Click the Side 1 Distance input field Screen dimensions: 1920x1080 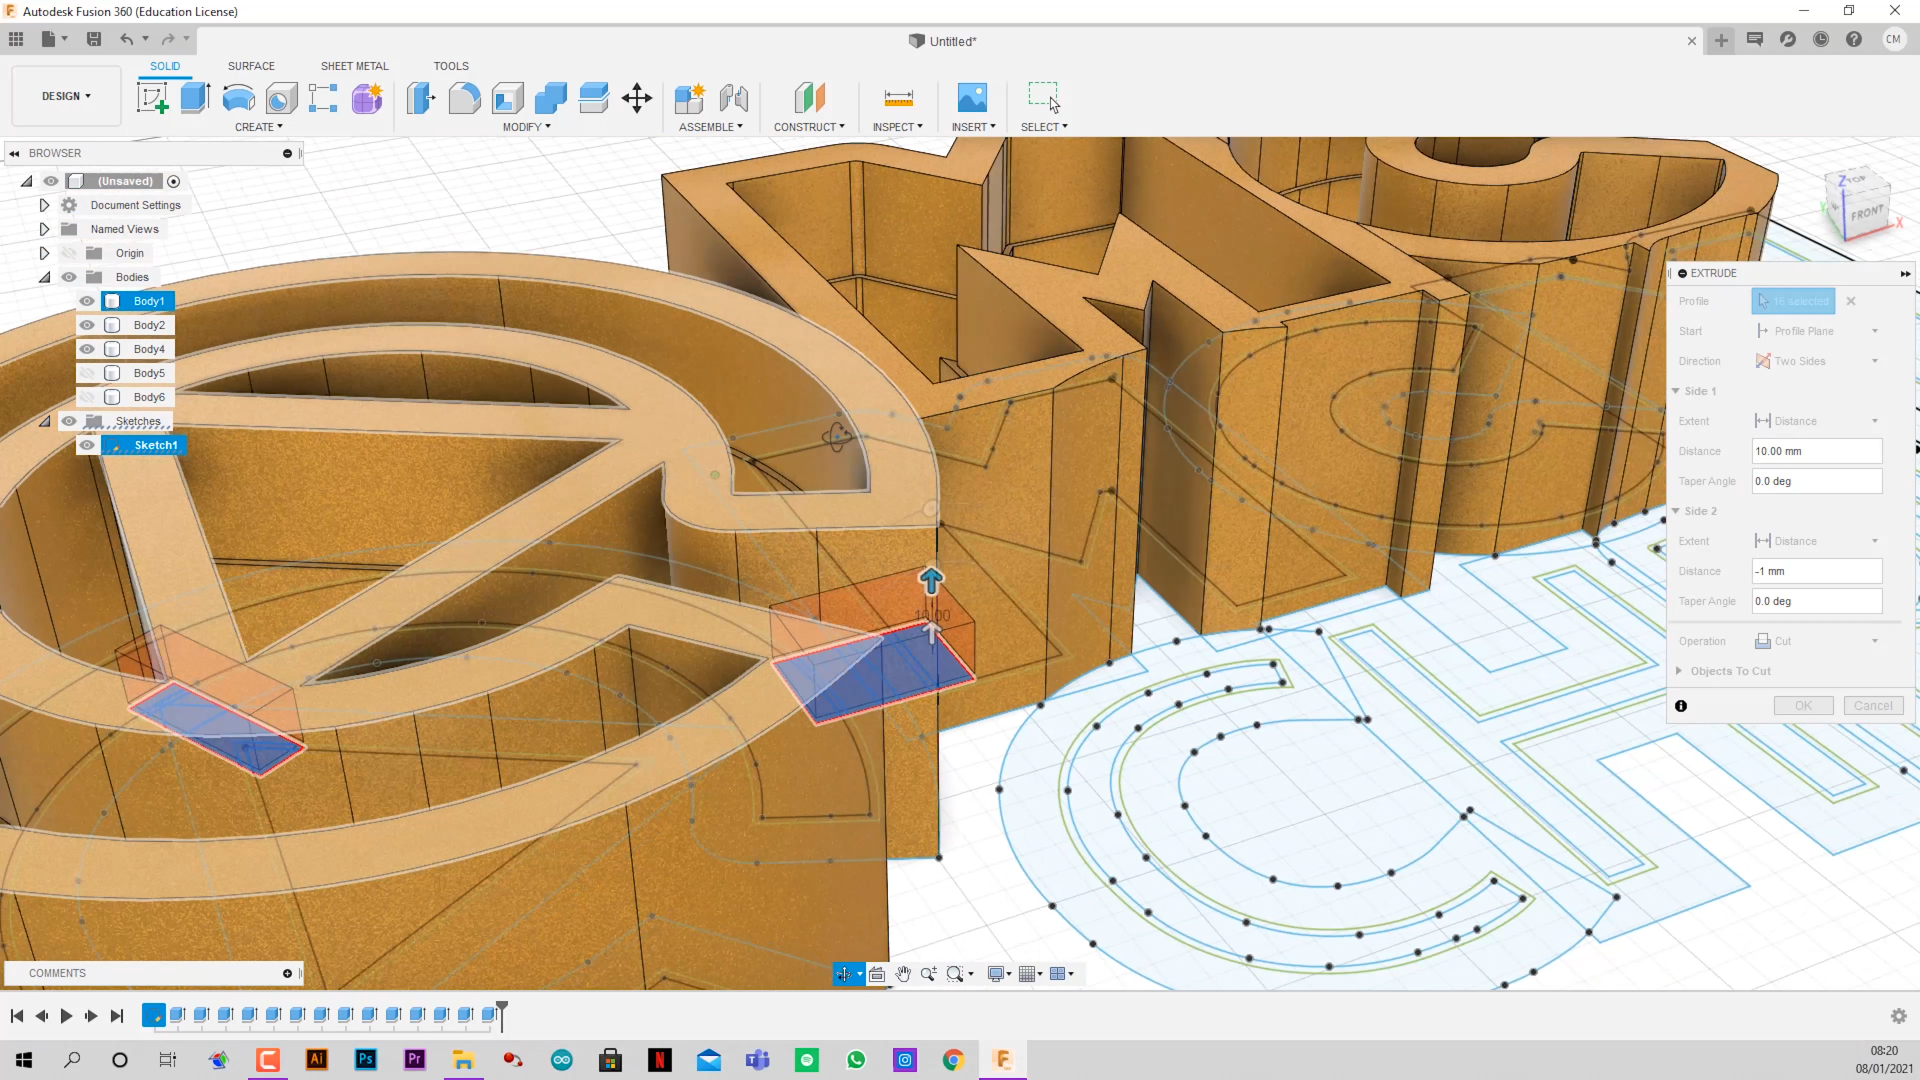1816,451
